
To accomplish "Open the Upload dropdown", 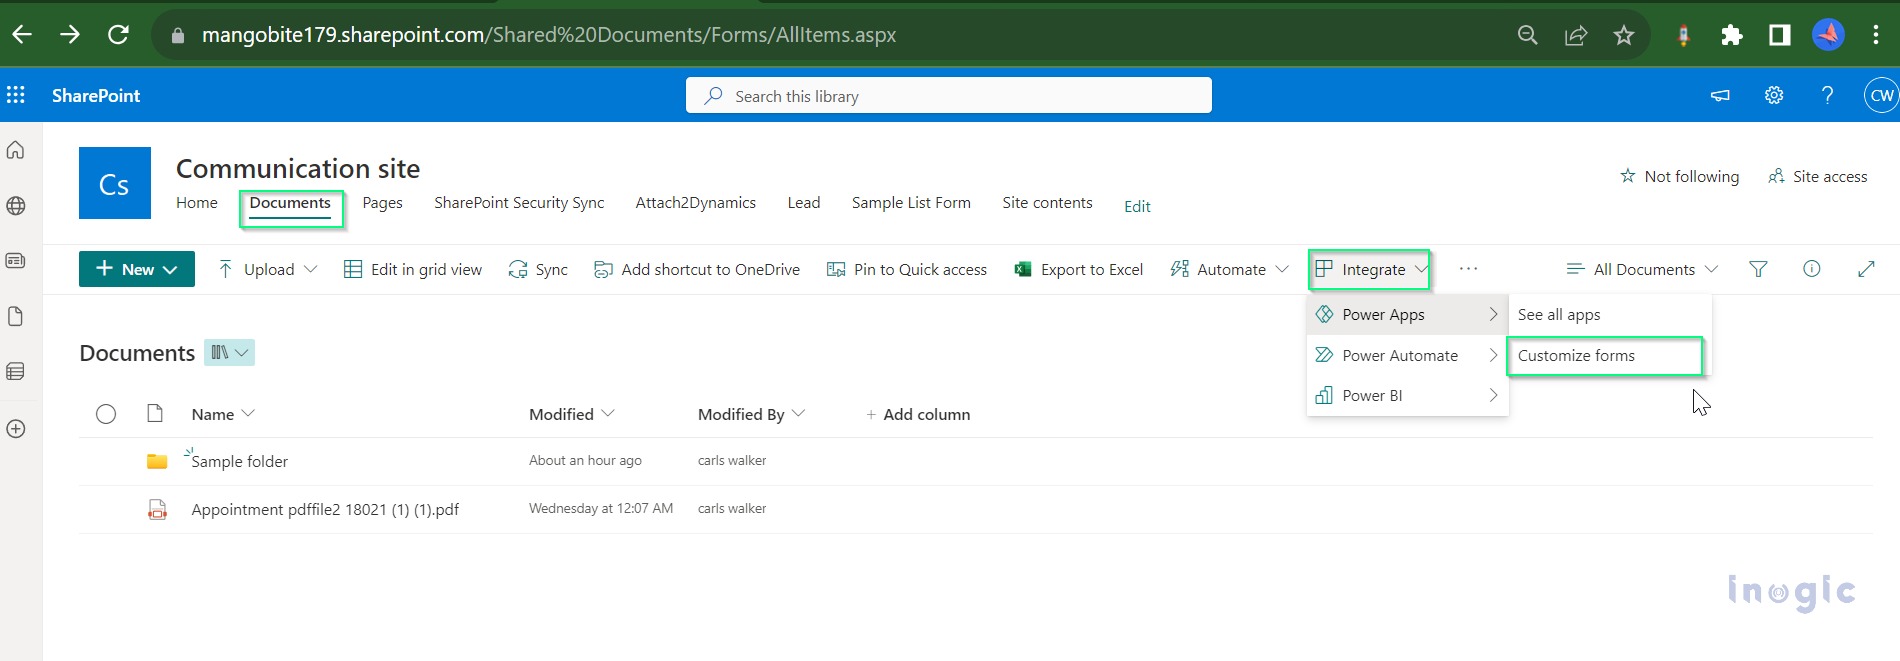I will pyautogui.click(x=268, y=269).
